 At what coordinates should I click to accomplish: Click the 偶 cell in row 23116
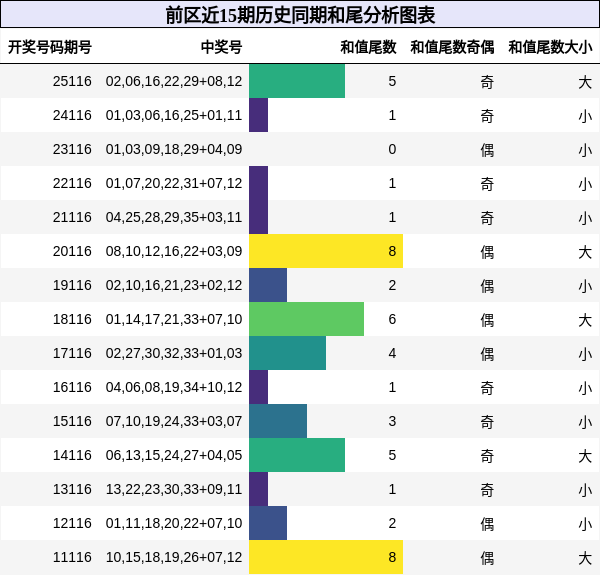487,150
